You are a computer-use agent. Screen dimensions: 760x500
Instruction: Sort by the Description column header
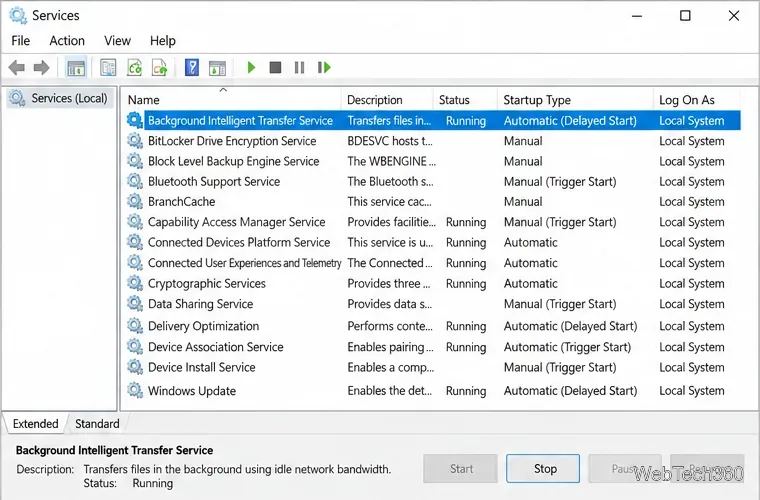point(388,100)
